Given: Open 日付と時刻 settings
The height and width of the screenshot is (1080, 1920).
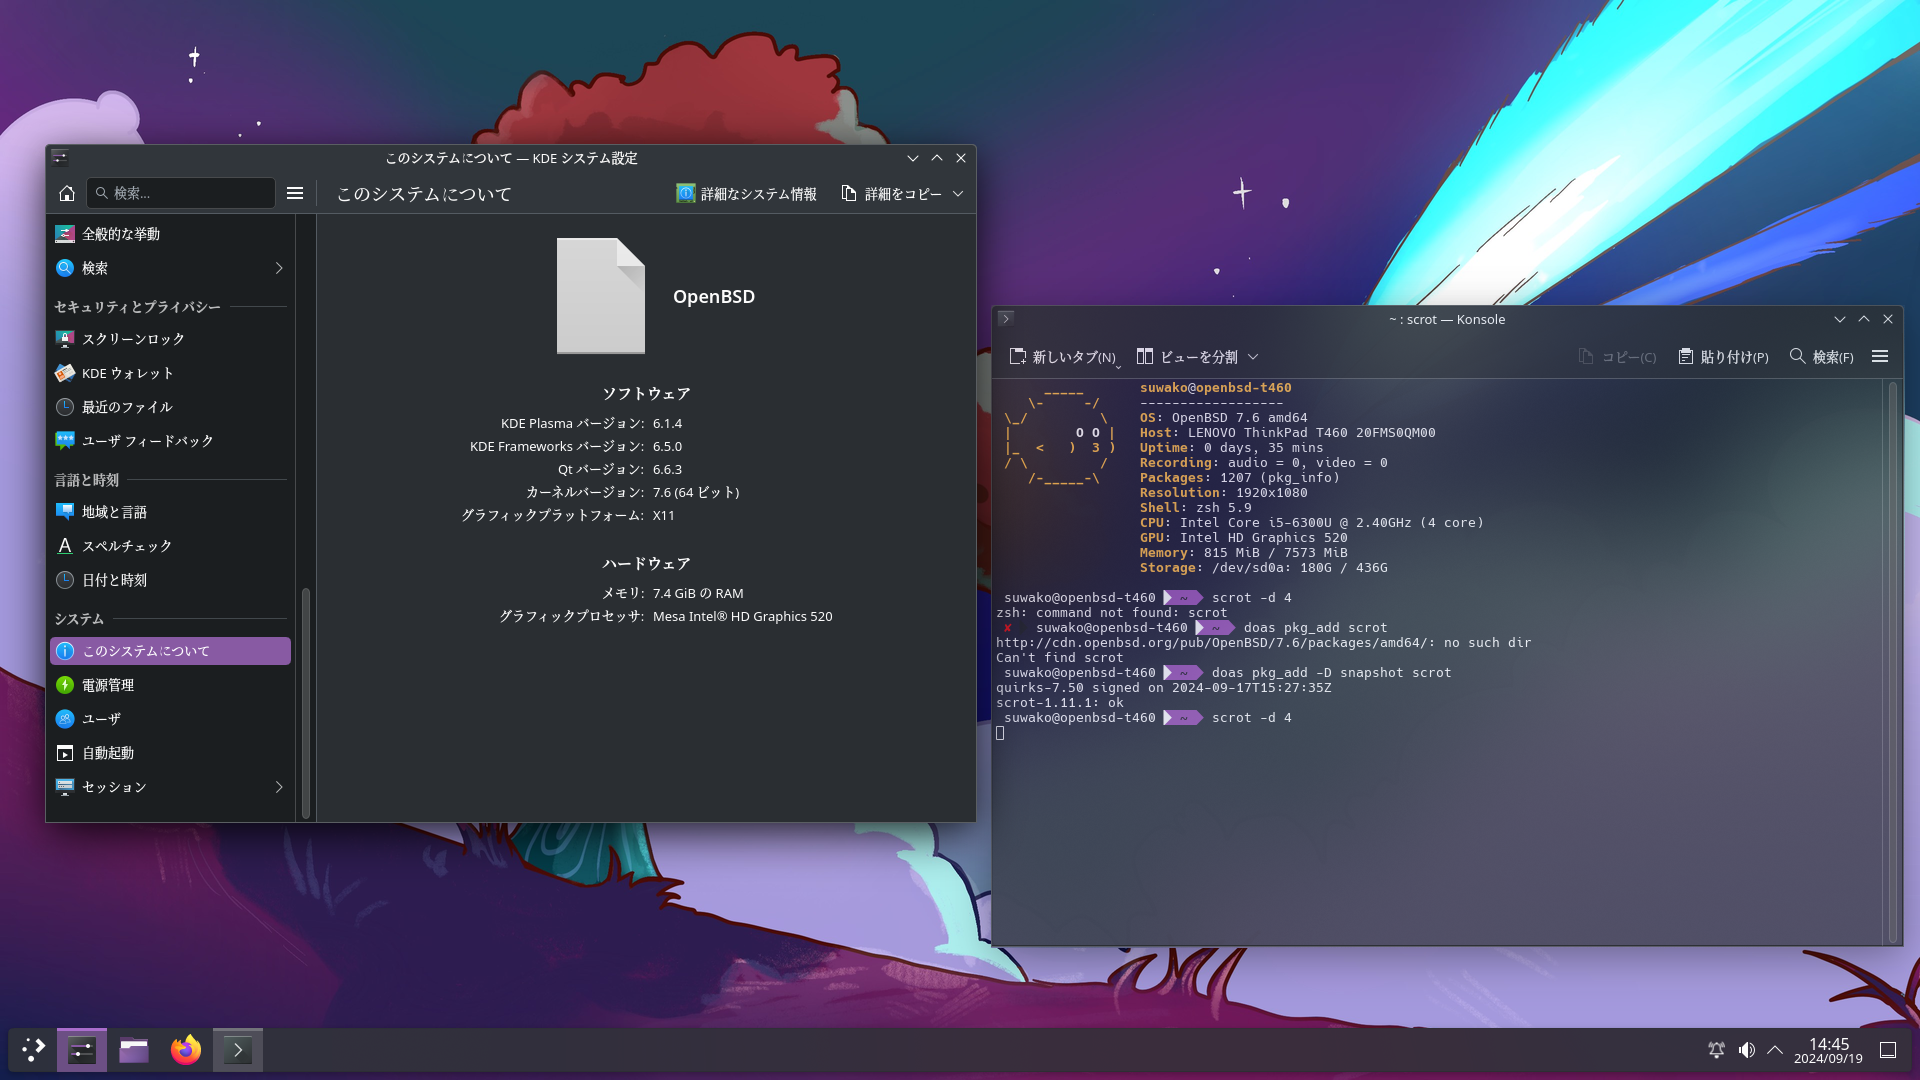Looking at the screenshot, I should [x=114, y=580].
